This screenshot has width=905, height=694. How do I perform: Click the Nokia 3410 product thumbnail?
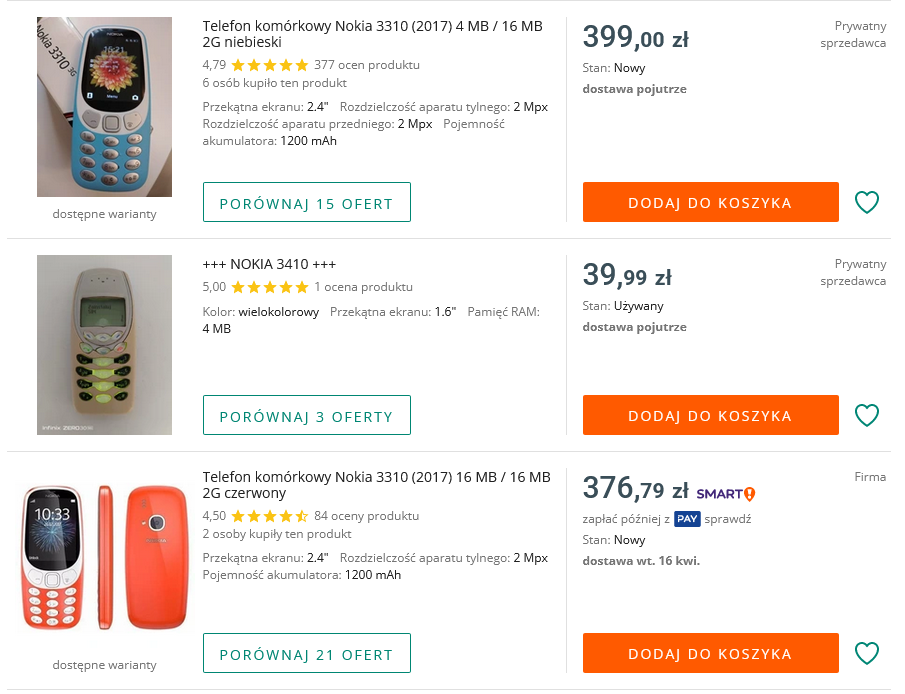pyautogui.click(x=103, y=345)
